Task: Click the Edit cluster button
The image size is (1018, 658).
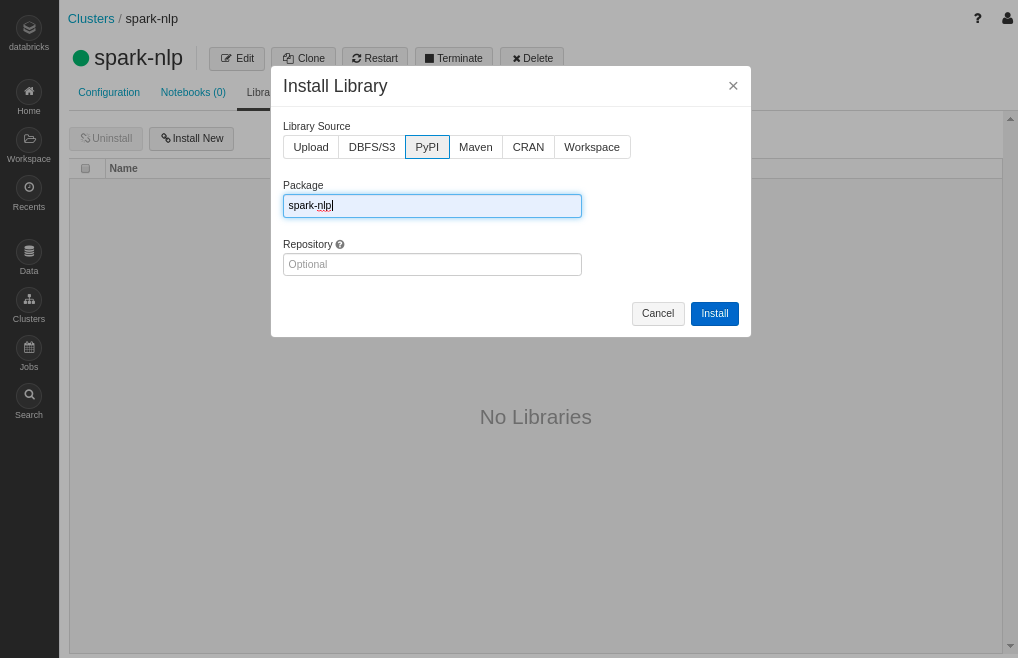Action: tap(237, 58)
